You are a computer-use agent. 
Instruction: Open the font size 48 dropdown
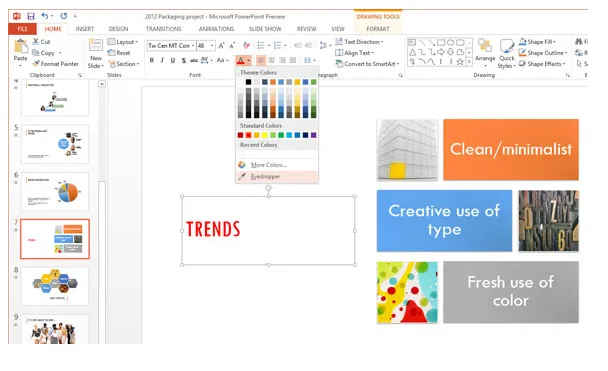click(x=212, y=46)
